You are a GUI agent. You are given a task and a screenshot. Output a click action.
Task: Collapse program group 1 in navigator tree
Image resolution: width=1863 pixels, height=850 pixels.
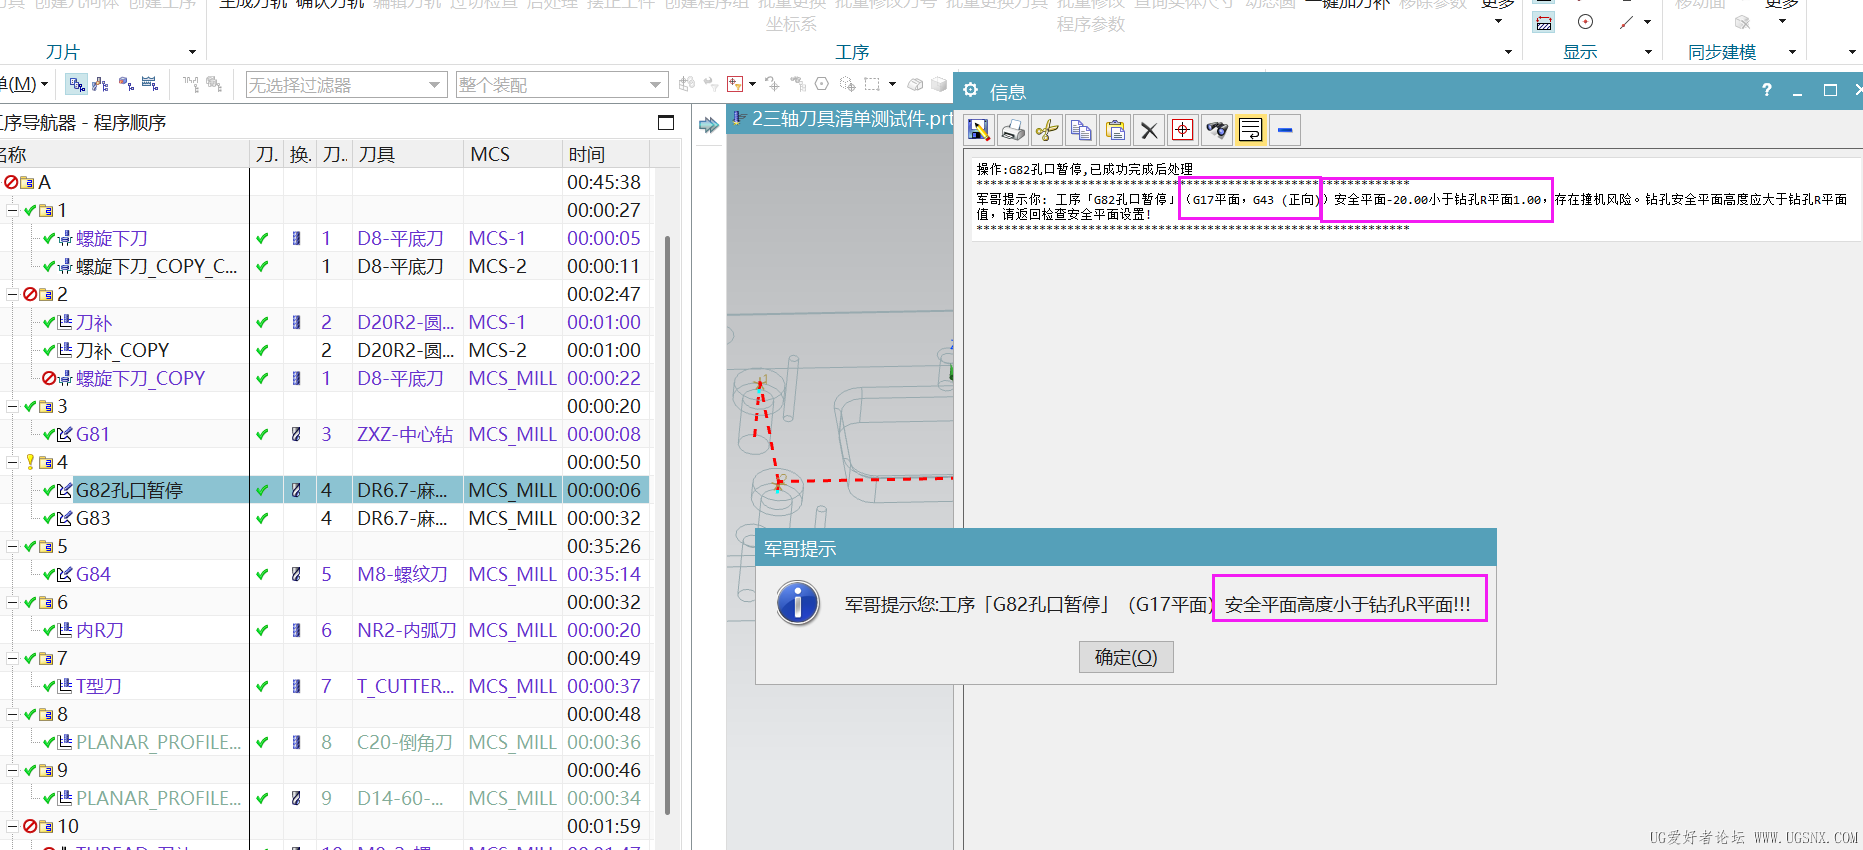13,210
